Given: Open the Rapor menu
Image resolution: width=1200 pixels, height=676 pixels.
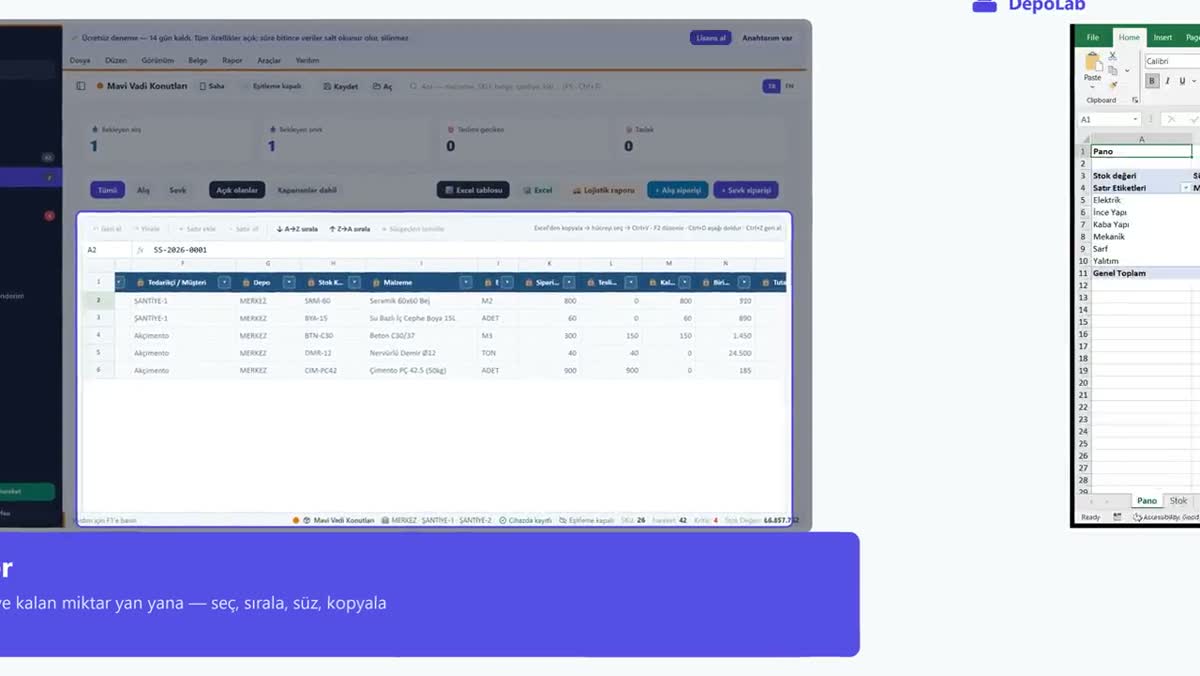Looking at the screenshot, I should [232, 61].
